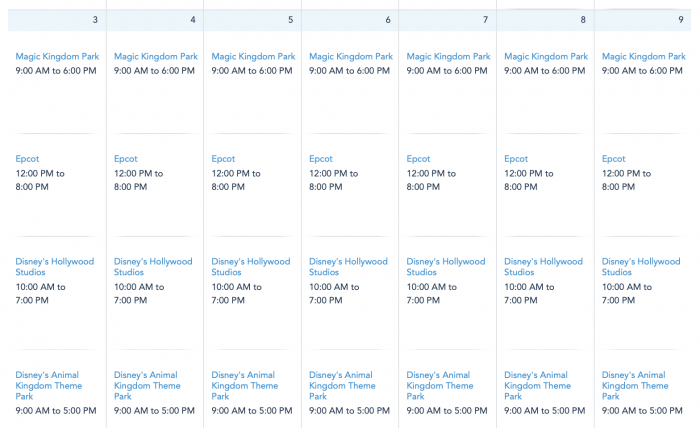Select the day 3 header cell

[x=55, y=19]
